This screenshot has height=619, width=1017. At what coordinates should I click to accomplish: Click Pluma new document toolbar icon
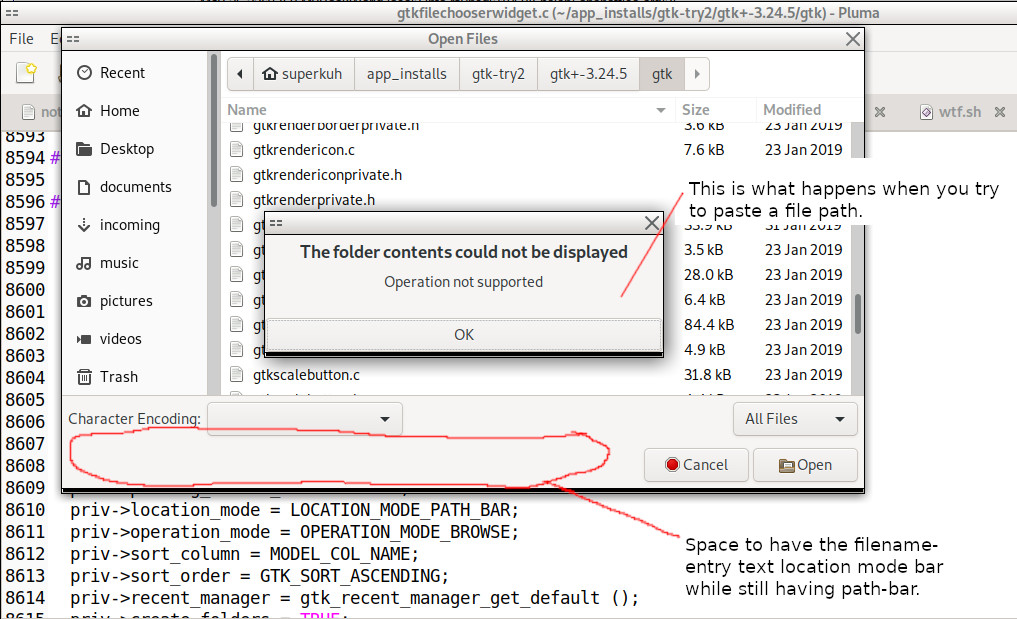(26, 73)
